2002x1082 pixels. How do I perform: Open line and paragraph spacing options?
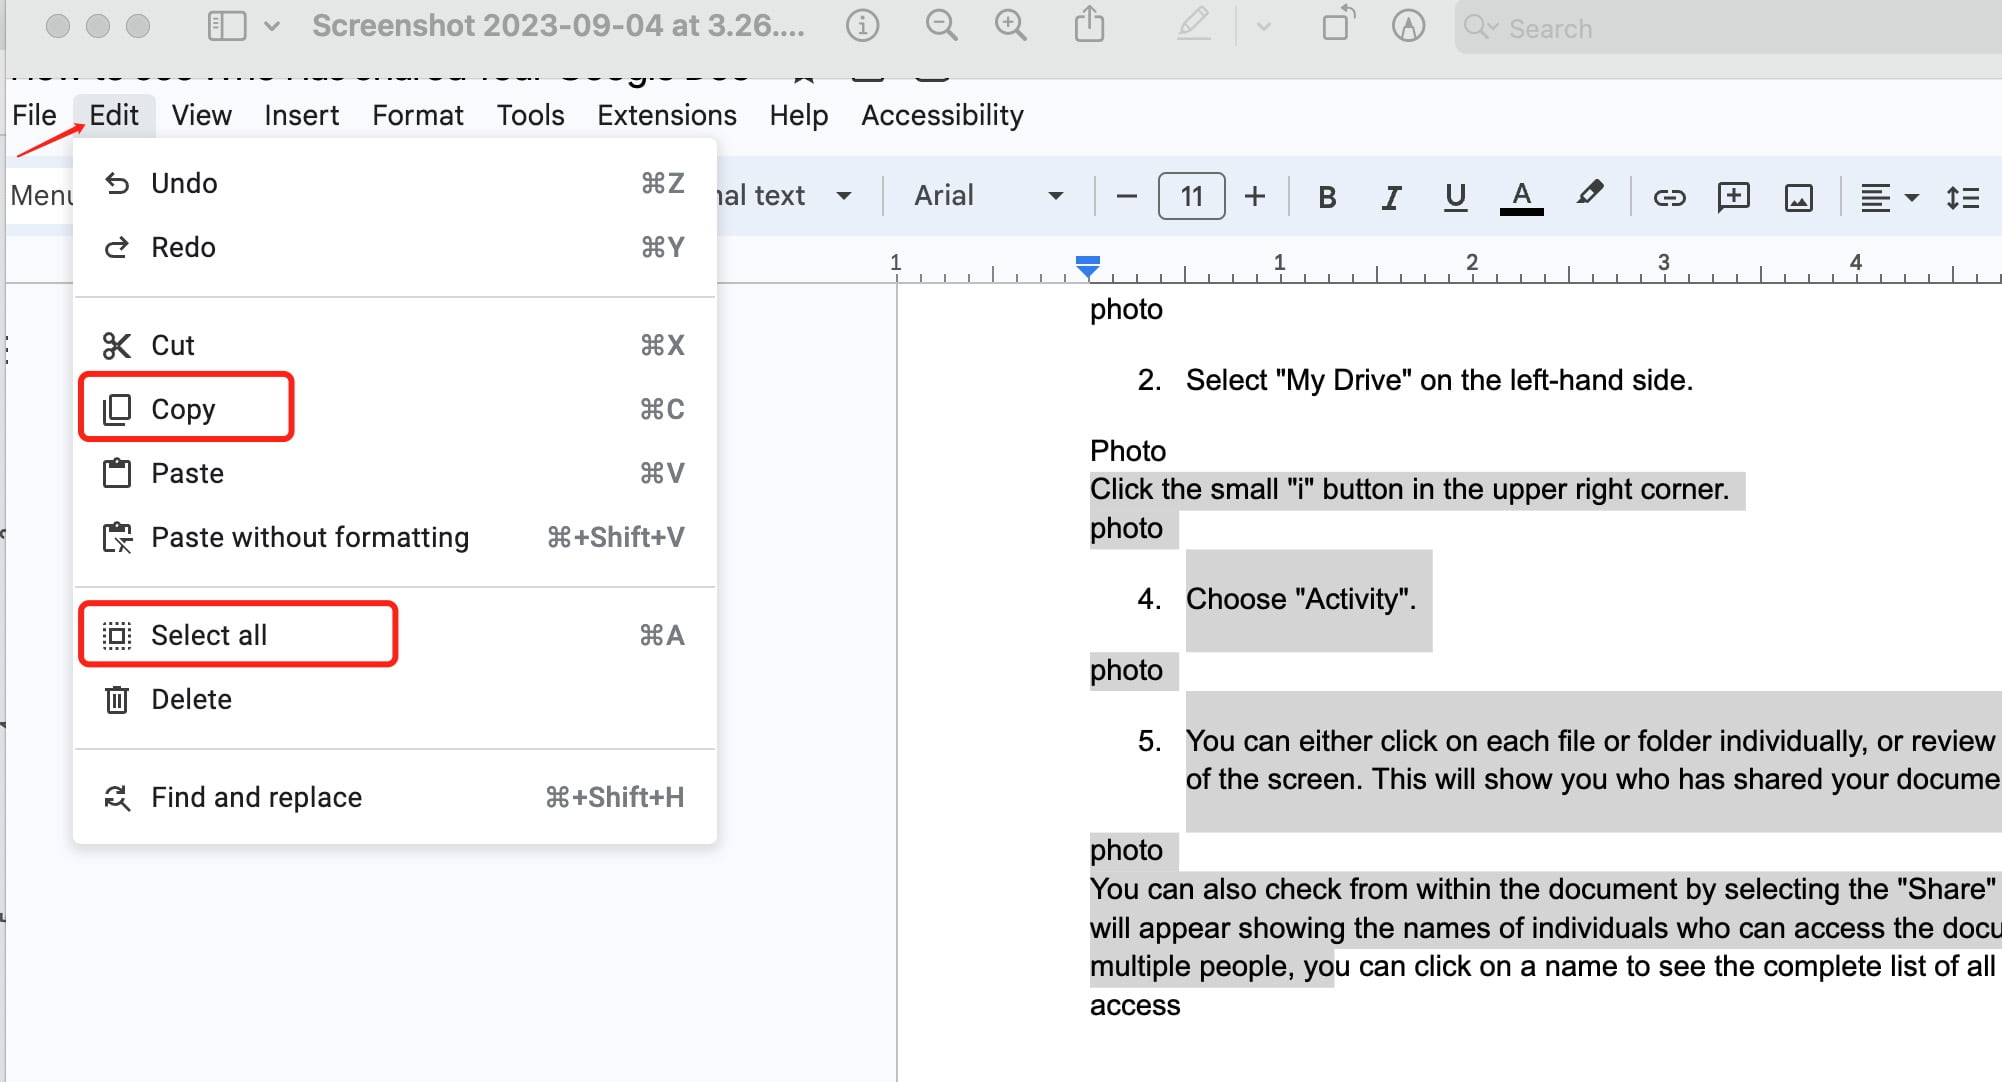pos(1963,197)
